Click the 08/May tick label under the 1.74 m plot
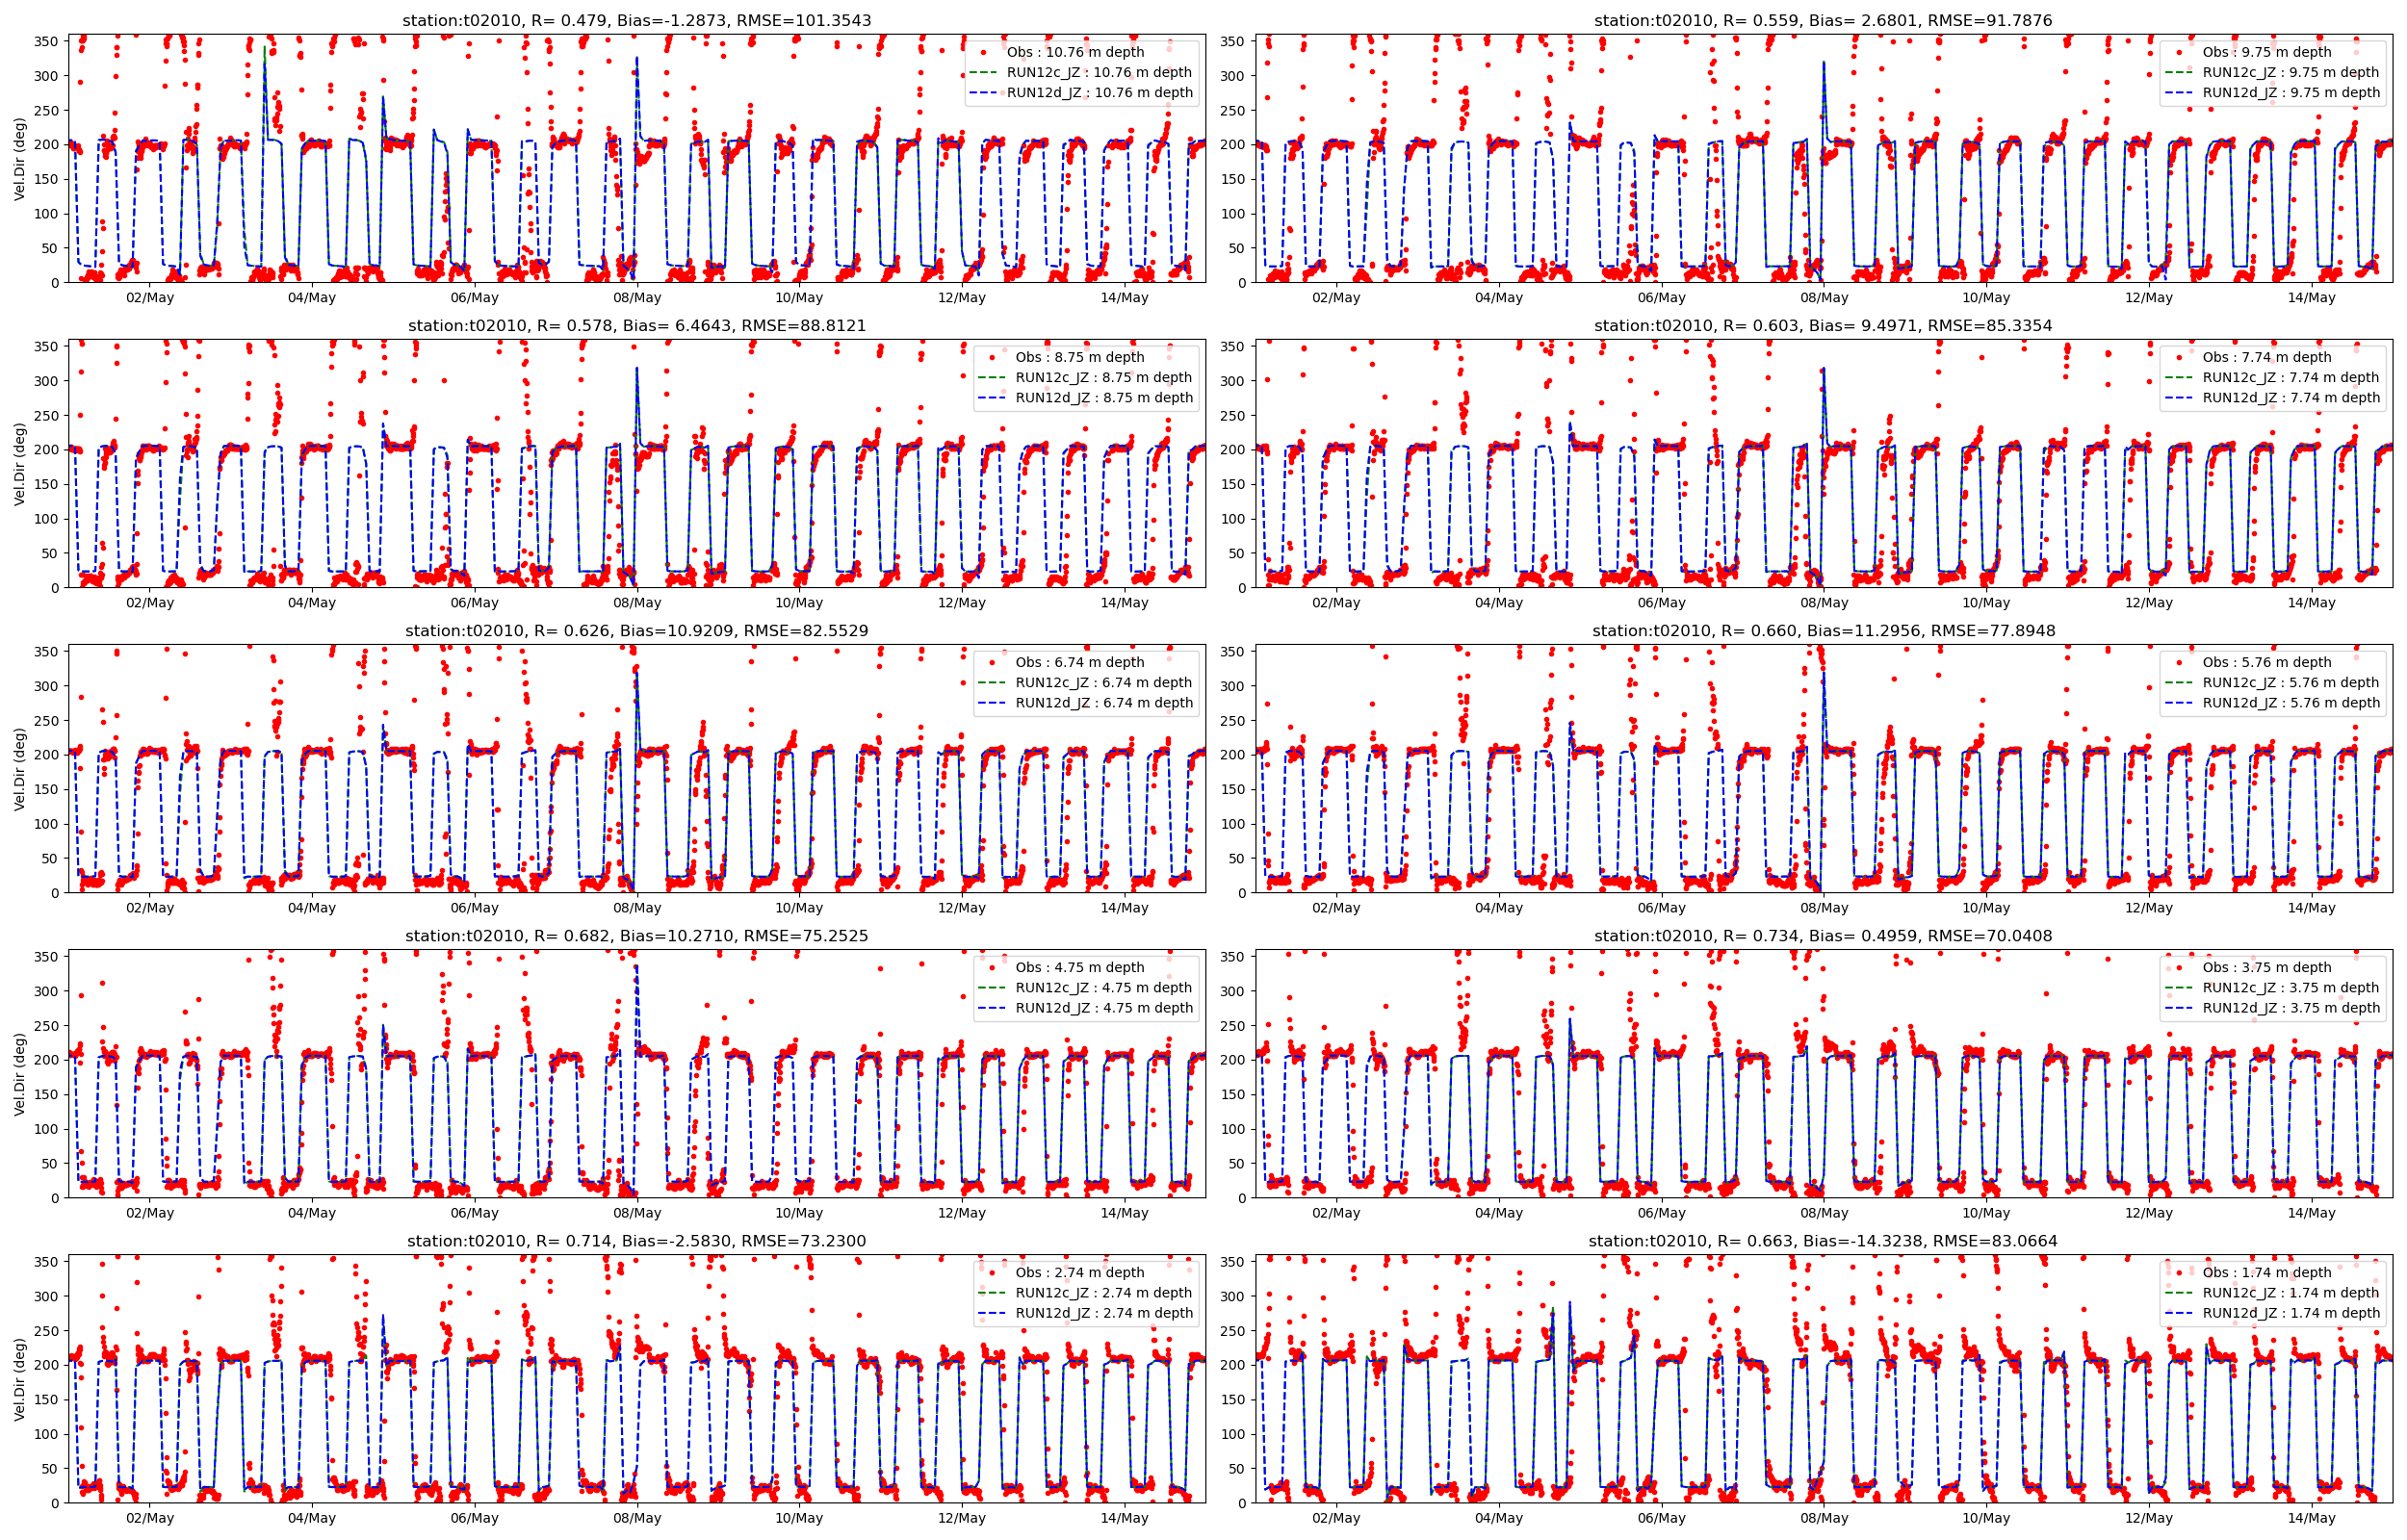2407x1540 pixels. (x=1823, y=1518)
